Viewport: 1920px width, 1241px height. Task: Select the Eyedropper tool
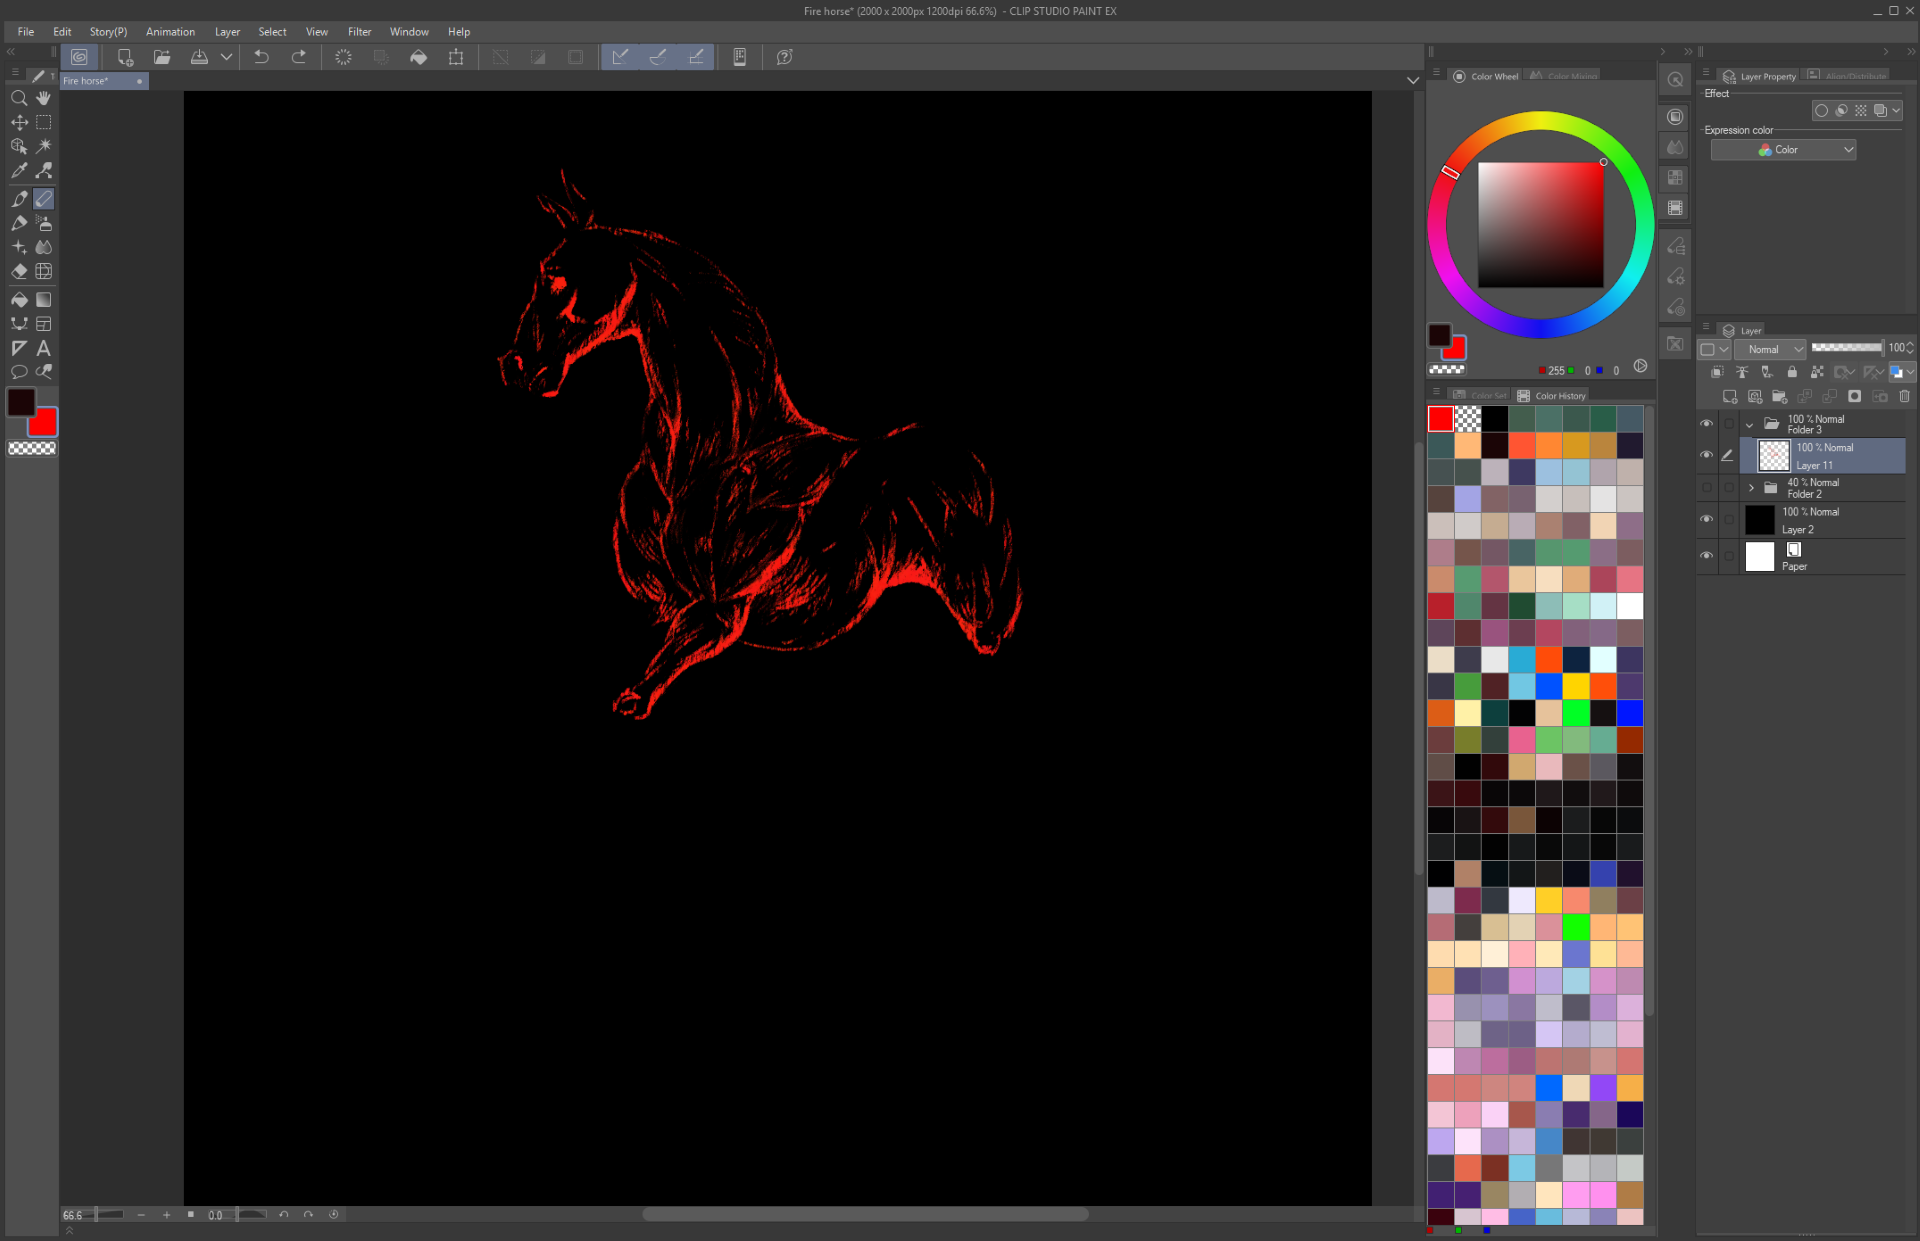click(x=19, y=171)
